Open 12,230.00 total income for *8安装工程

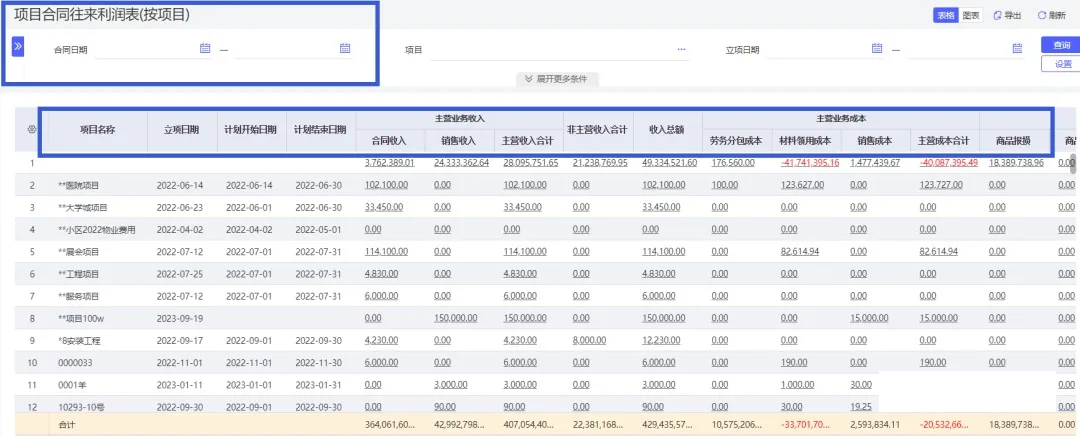click(661, 341)
